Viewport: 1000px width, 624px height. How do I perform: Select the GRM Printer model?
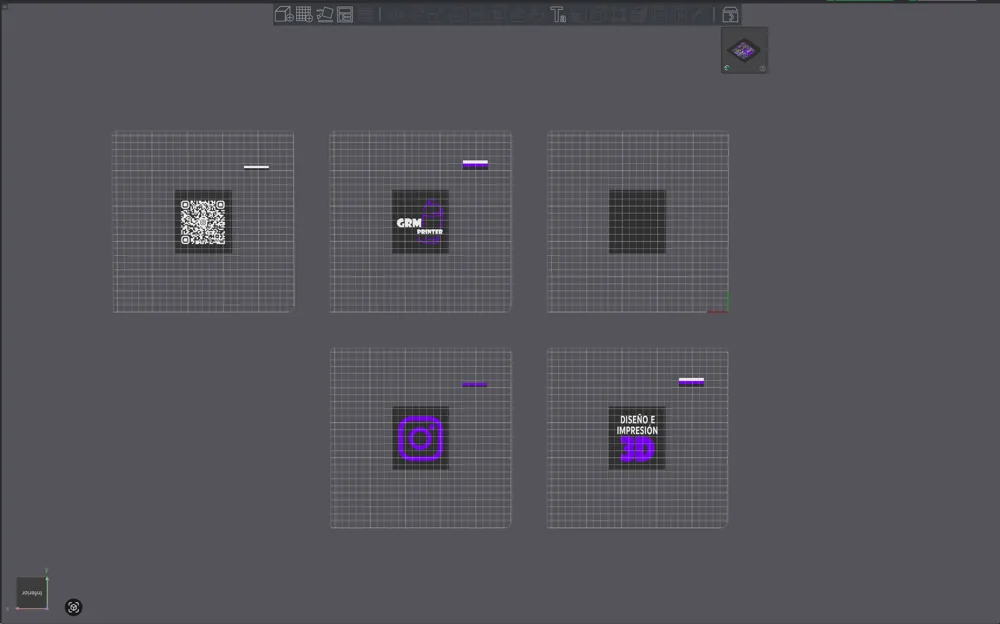pyautogui.click(x=420, y=221)
